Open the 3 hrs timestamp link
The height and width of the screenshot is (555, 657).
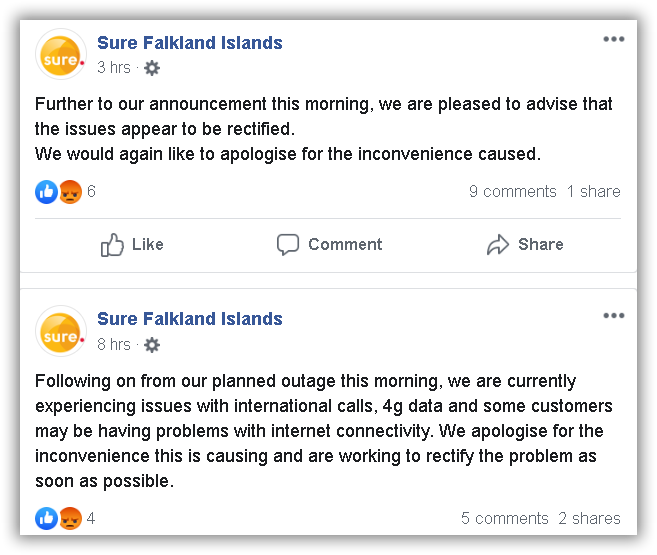[x=114, y=67]
